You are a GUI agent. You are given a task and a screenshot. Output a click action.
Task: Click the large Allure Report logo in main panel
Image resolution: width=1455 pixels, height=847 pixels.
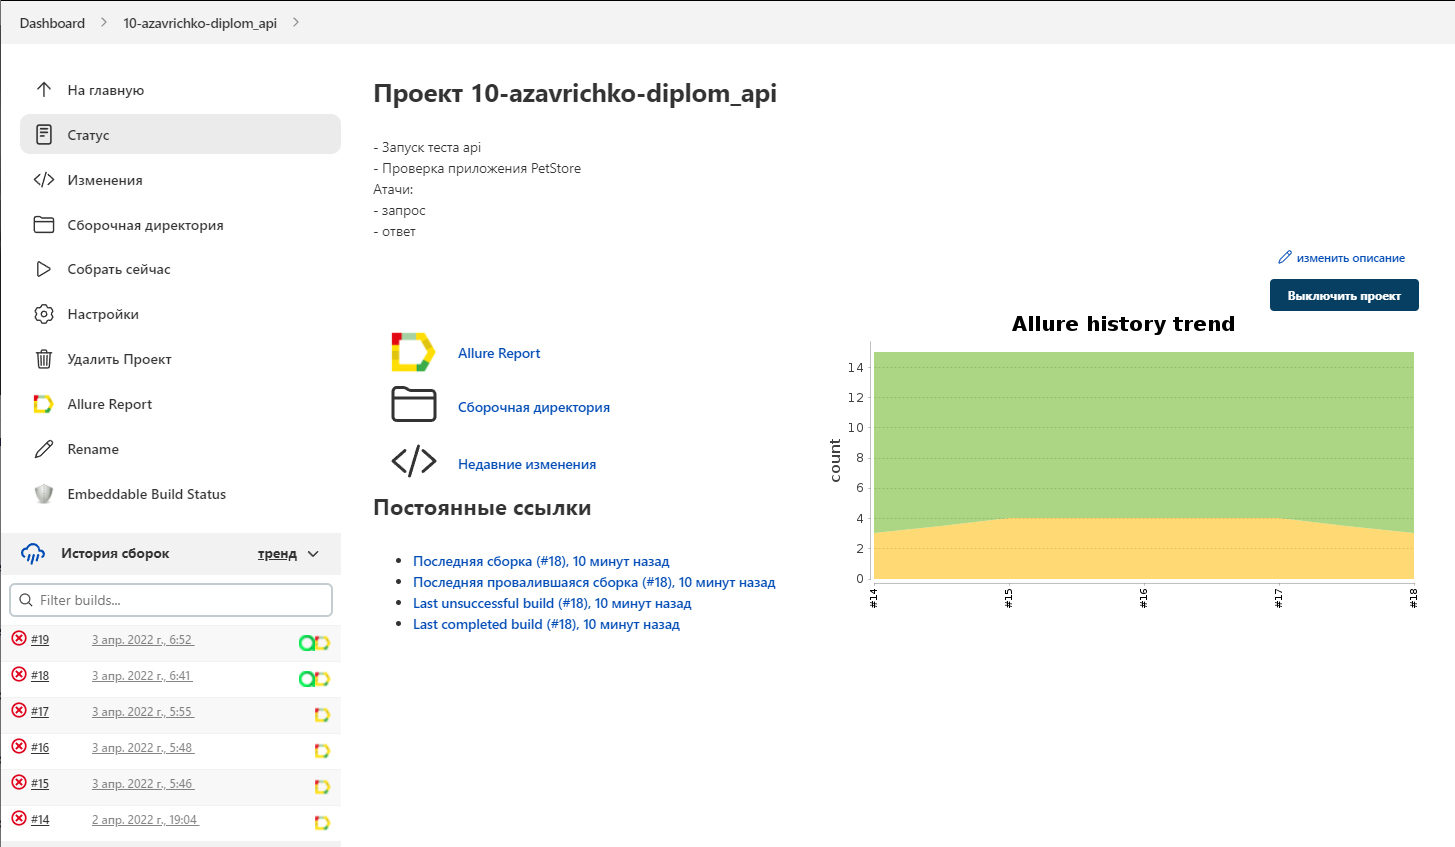(413, 352)
